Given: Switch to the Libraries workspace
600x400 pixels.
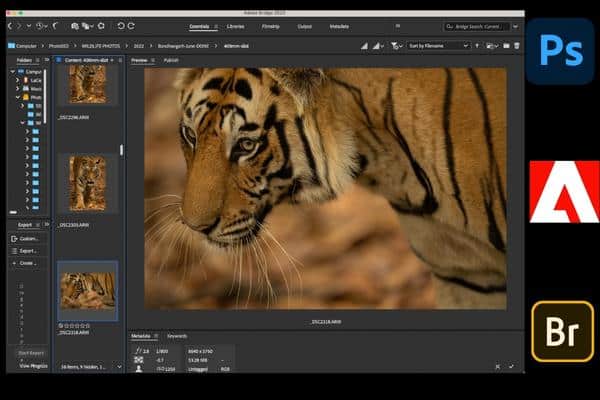Looking at the screenshot, I should pos(238,25).
